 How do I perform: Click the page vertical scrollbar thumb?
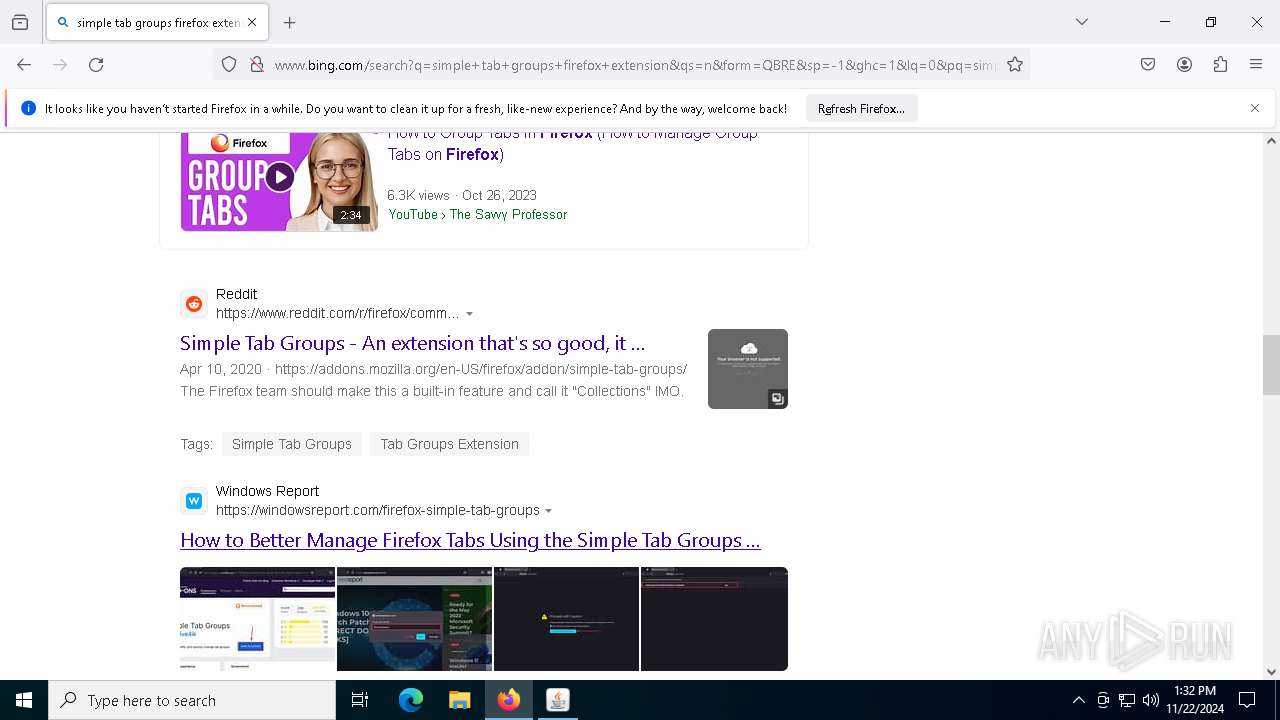(x=1271, y=365)
